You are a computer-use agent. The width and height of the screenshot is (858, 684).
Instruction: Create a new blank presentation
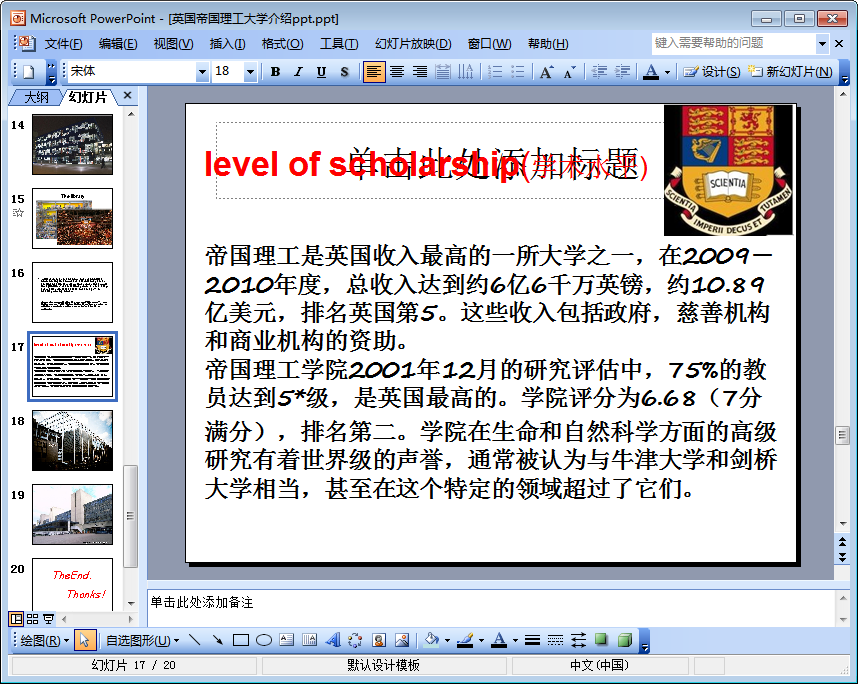click(28, 72)
